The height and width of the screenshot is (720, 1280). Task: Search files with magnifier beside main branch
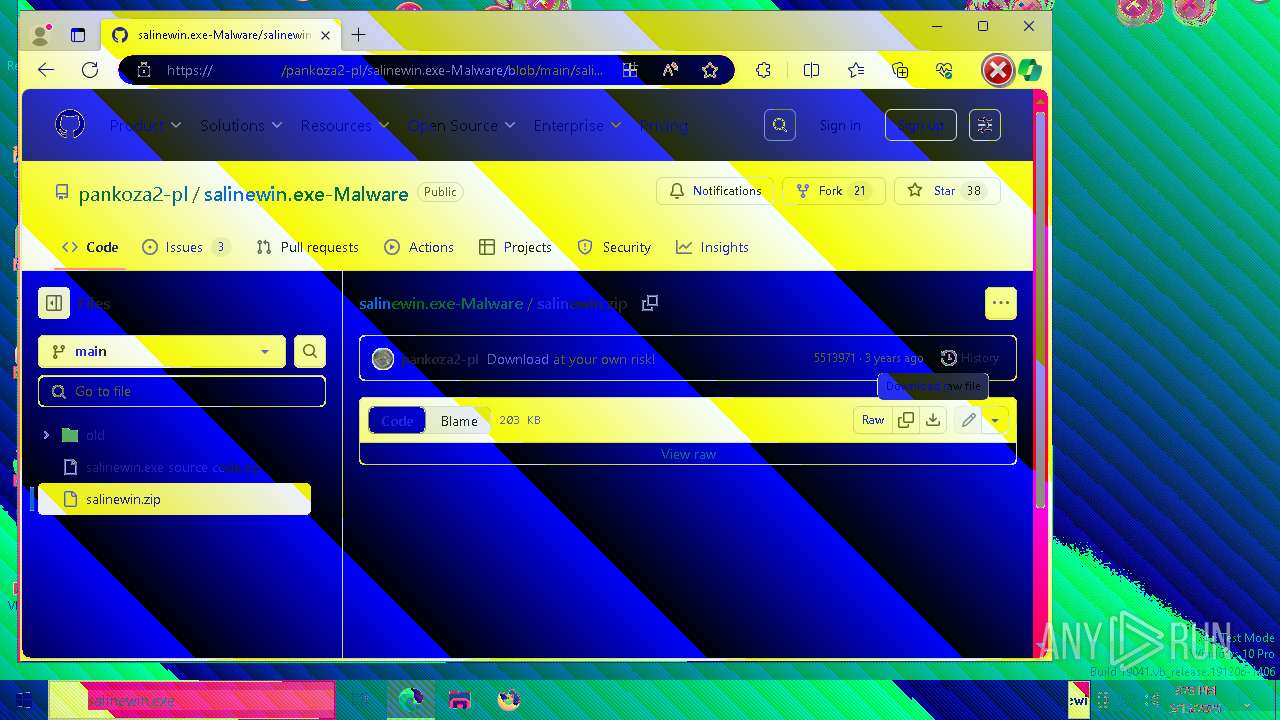[310, 351]
